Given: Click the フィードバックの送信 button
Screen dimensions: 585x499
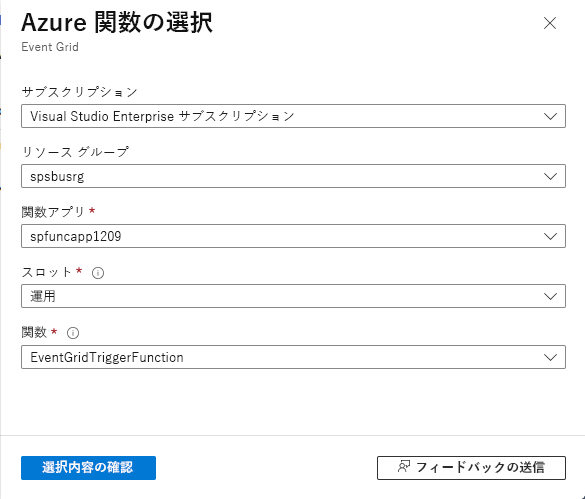Looking at the screenshot, I should pyautogui.click(x=471, y=468).
